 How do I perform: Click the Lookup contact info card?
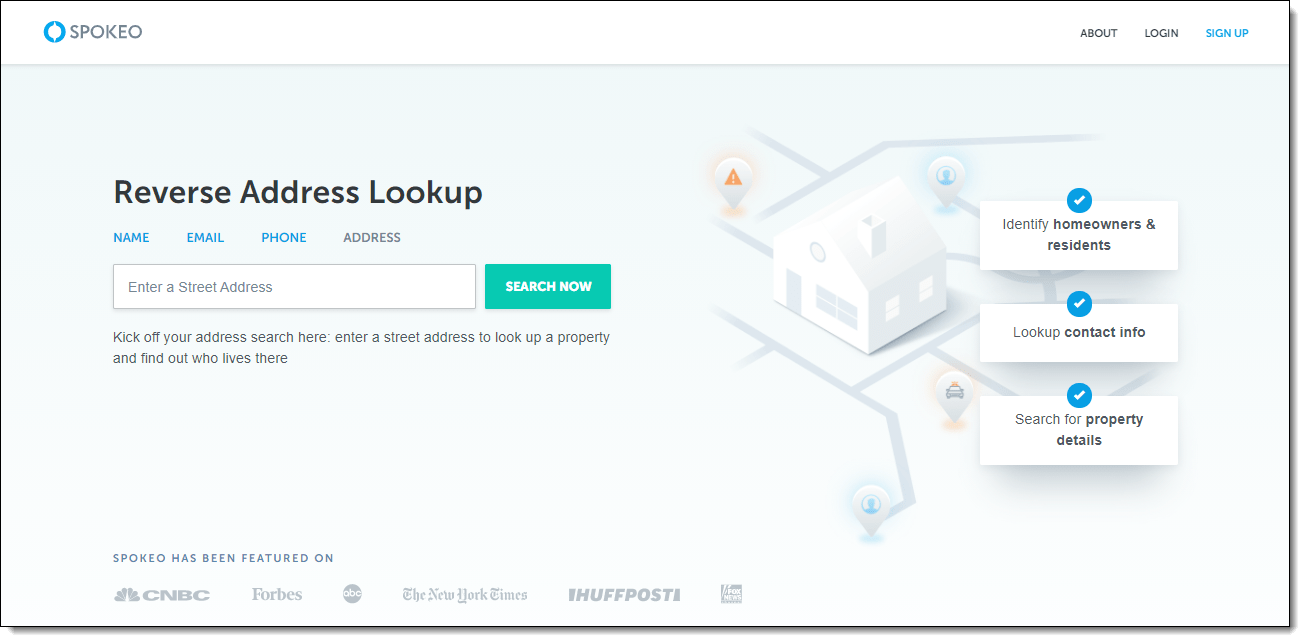[x=1079, y=333]
